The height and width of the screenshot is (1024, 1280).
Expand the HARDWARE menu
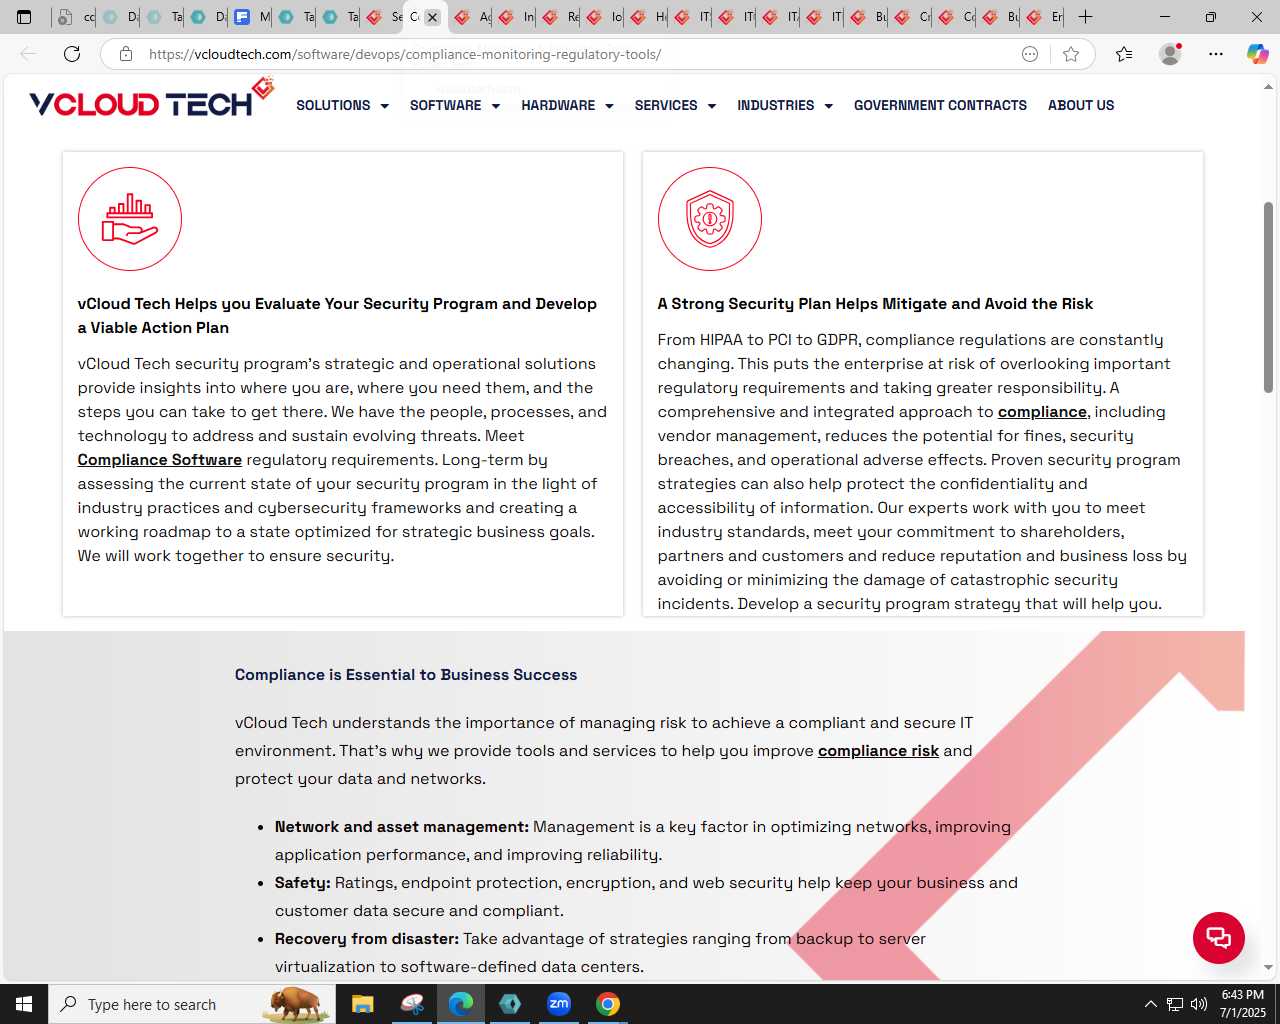(567, 105)
